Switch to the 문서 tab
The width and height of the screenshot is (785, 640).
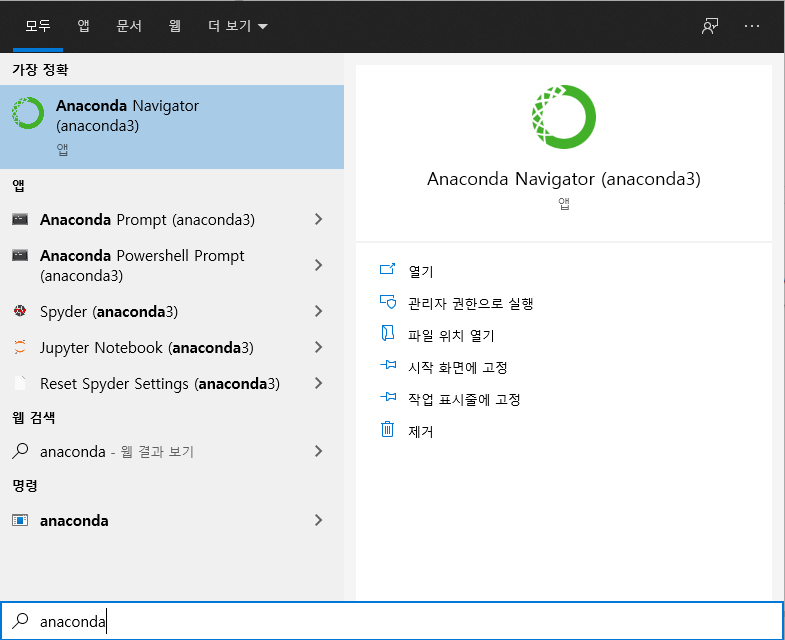pyautogui.click(x=129, y=26)
